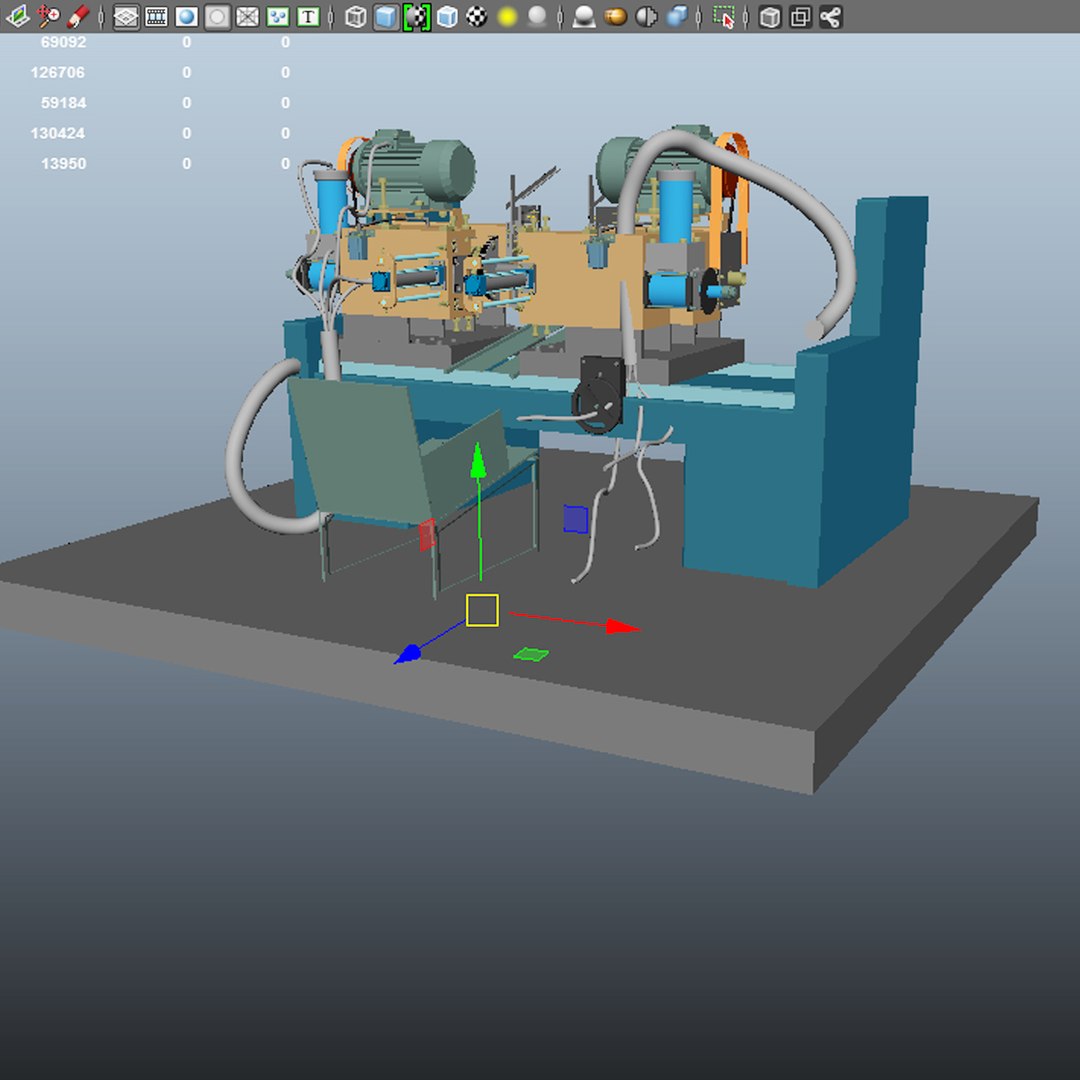Click the yellow center manipulator square
This screenshot has width=1080, height=1080.
[x=482, y=610]
